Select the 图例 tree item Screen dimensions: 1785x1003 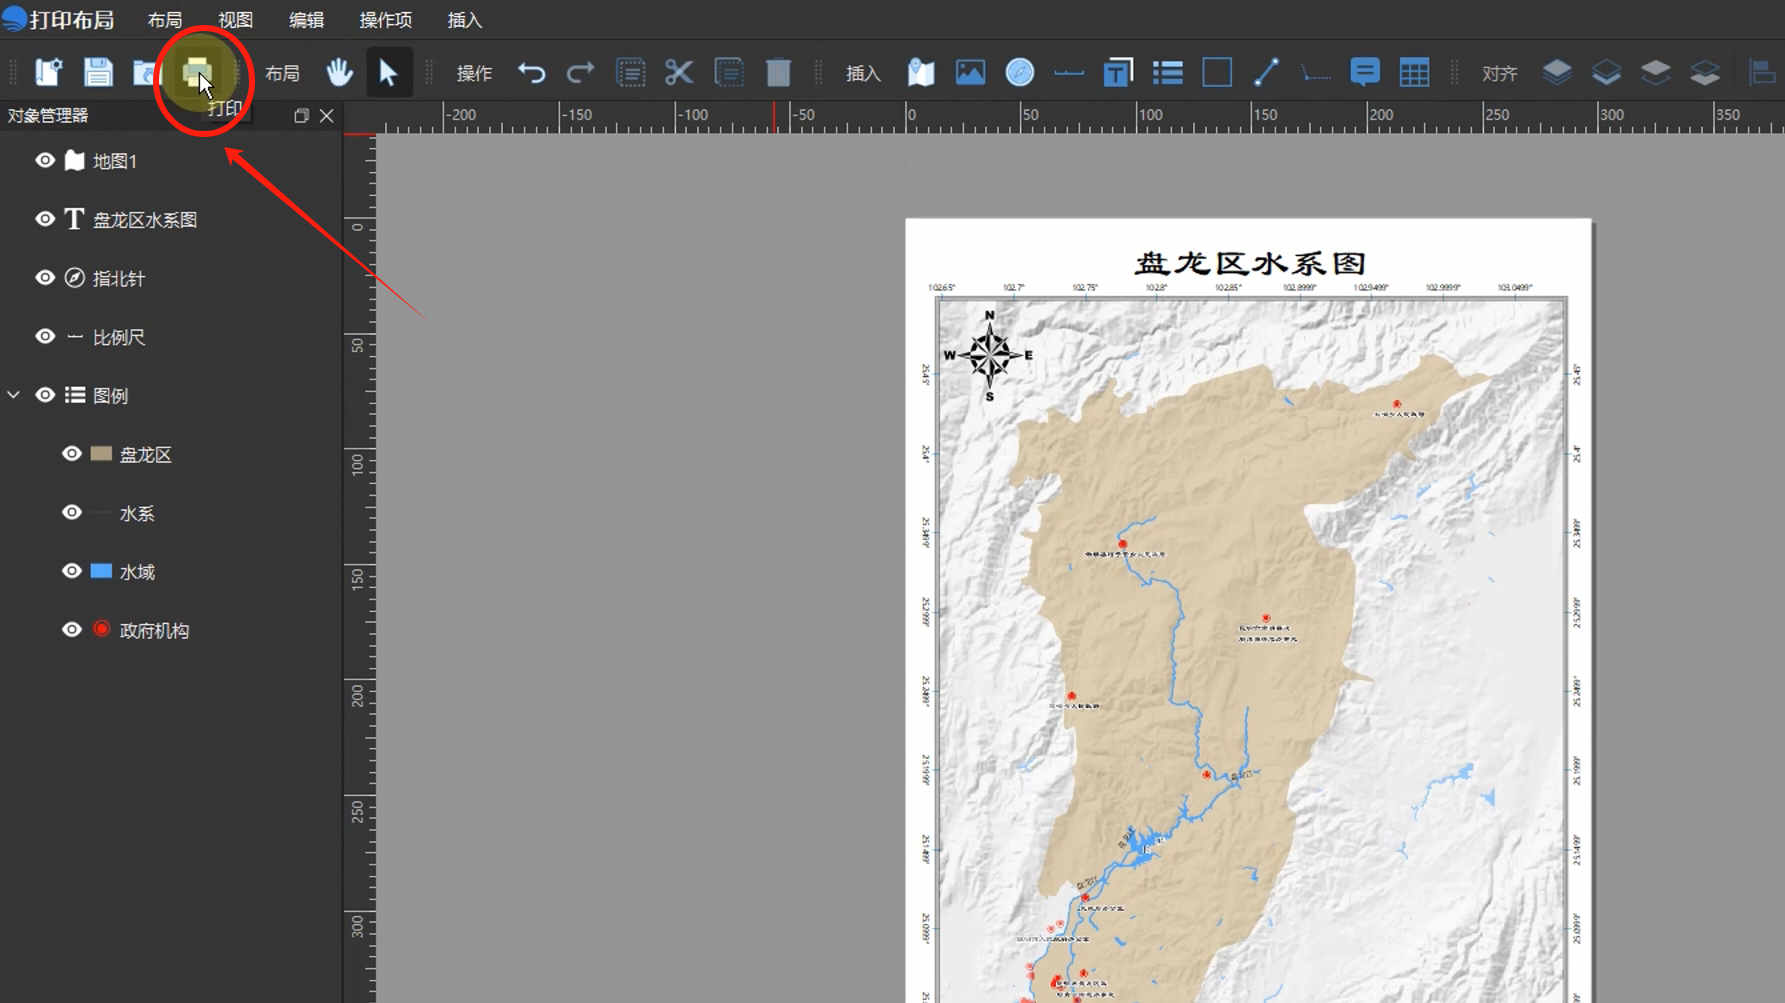click(x=110, y=396)
